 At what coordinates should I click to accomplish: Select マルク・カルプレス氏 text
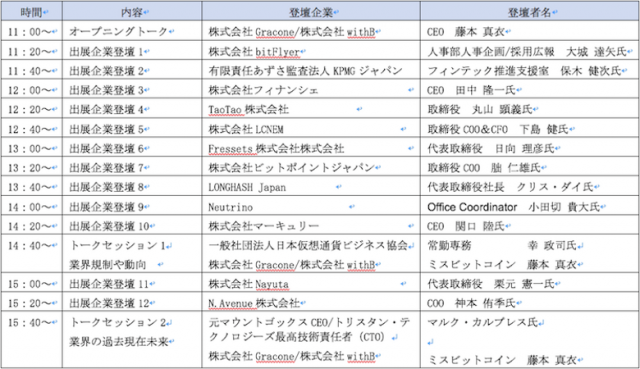coord(483,322)
